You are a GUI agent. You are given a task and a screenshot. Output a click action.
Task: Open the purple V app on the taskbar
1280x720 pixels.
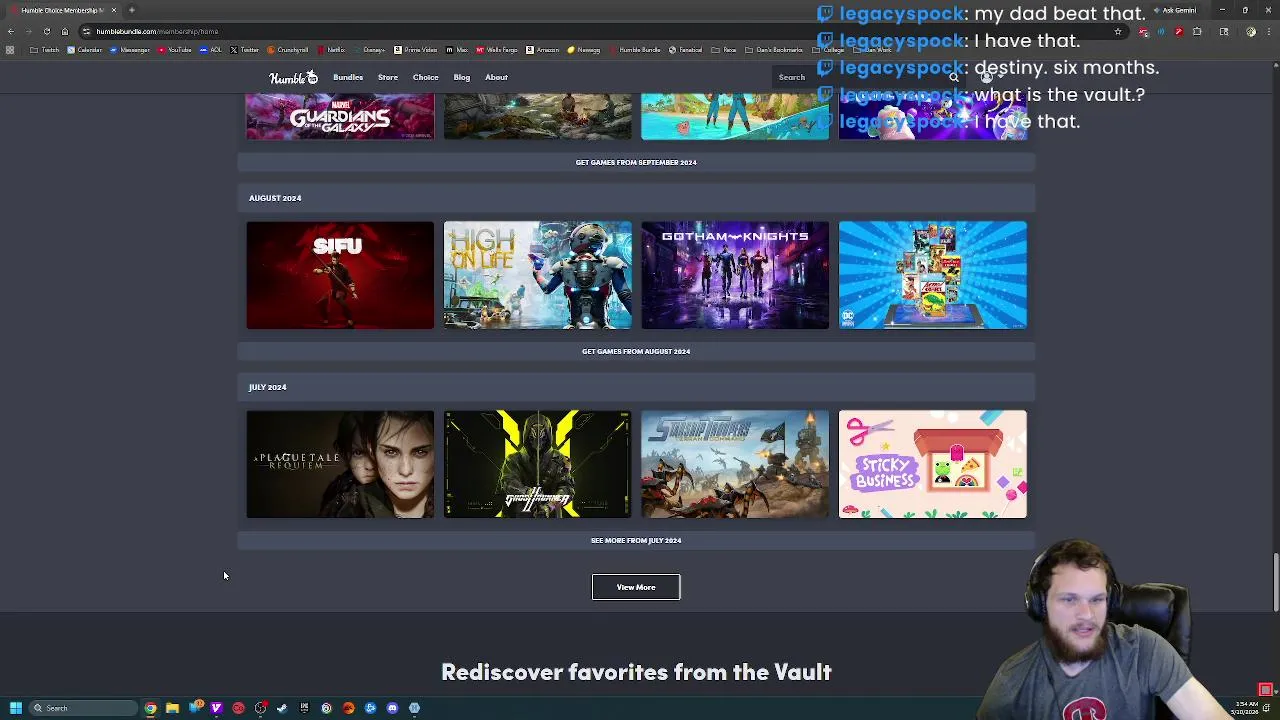pyautogui.click(x=216, y=708)
